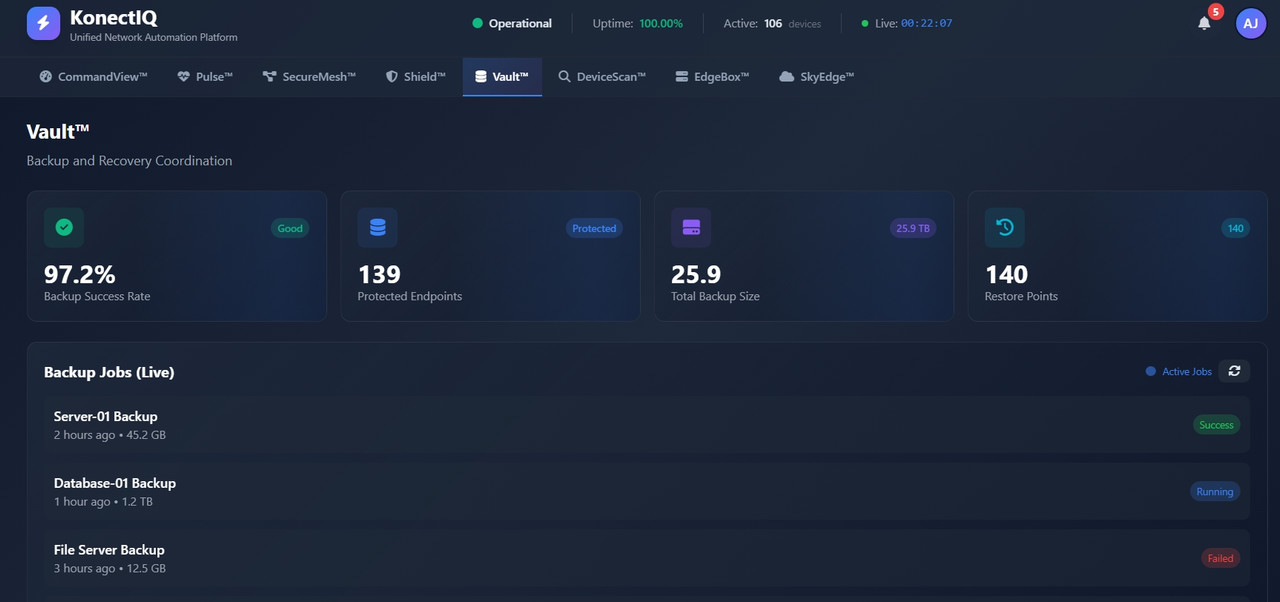Select the Server-01 Backup job row
Viewport: 1280px width, 602px height.
coord(647,425)
